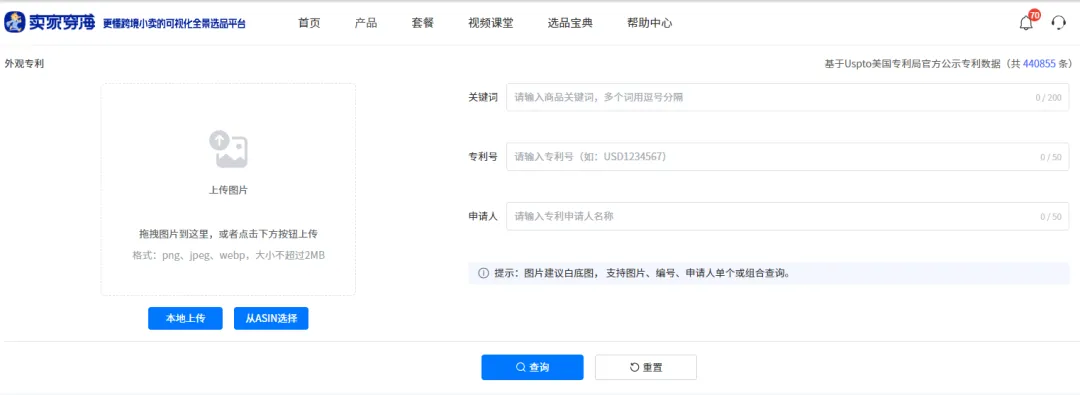Click the hint info icon
This screenshot has height=395, width=1080.
click(x=484, y=273)
